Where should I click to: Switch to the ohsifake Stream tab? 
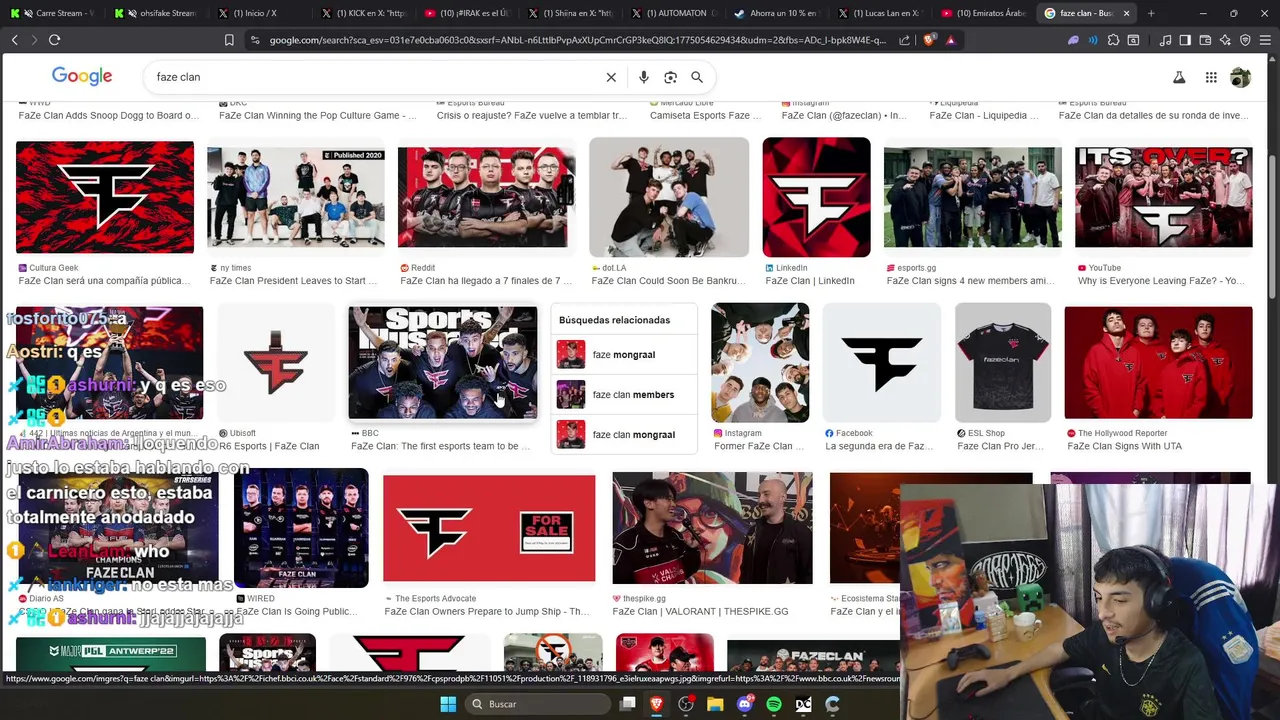[x=156, y=13]
